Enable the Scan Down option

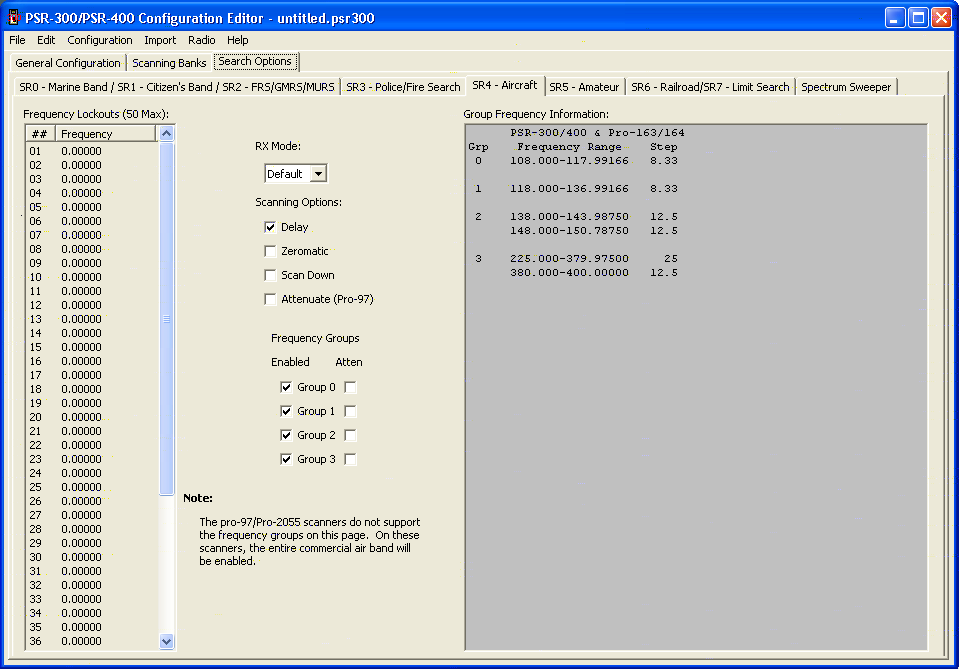tap(270, 275)
